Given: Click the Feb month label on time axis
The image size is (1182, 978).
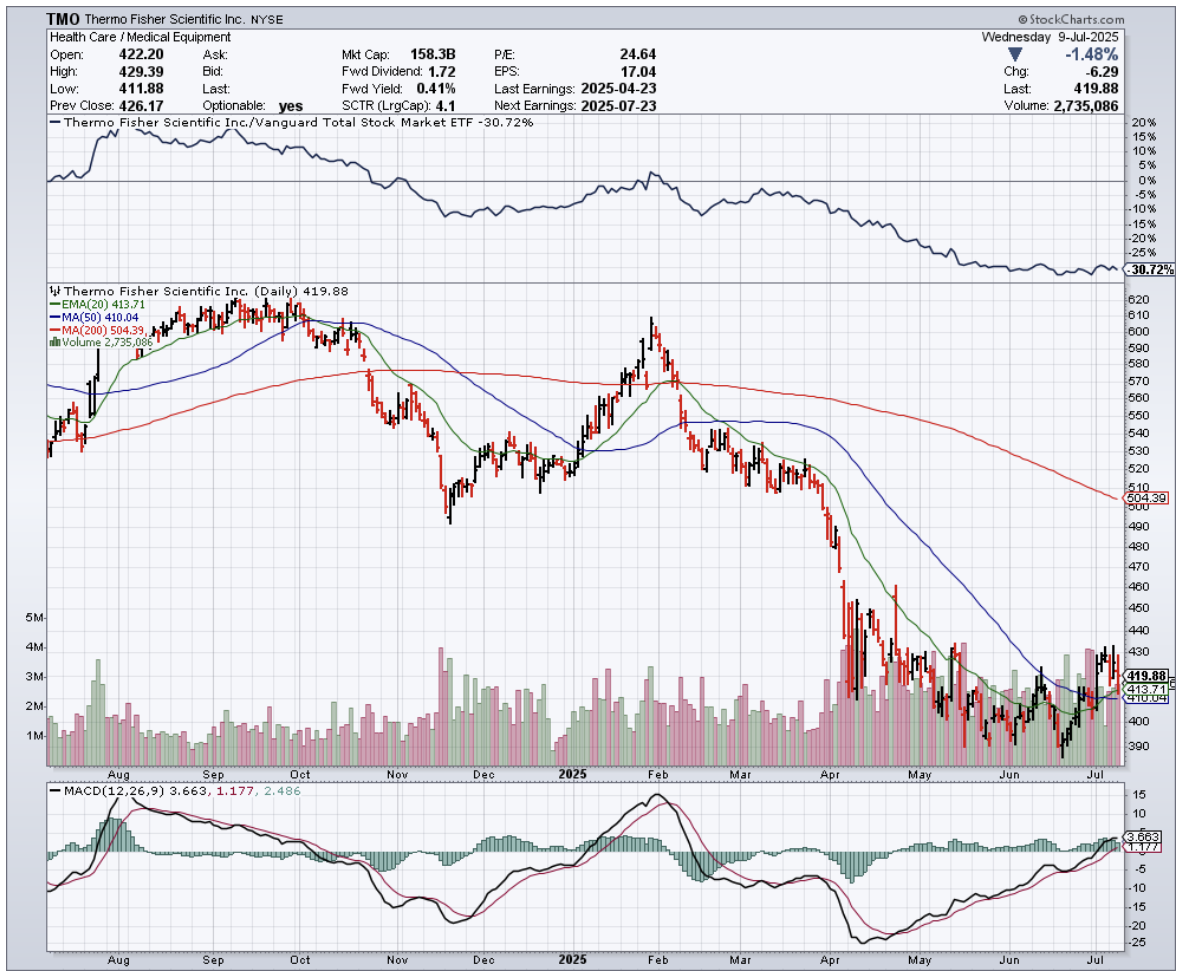Looking at the screenshot, I should coord(656,773).
